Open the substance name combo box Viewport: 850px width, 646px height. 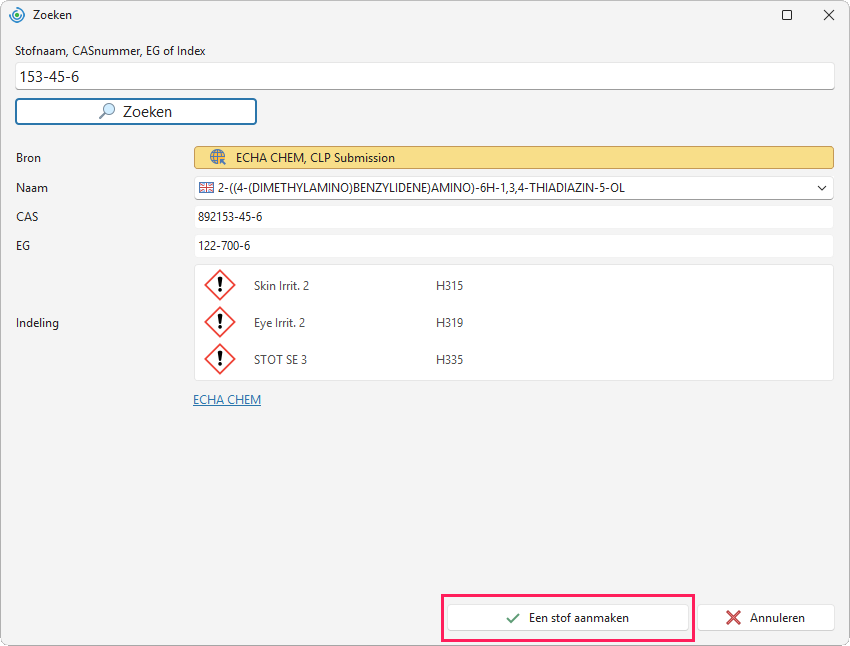513,188
